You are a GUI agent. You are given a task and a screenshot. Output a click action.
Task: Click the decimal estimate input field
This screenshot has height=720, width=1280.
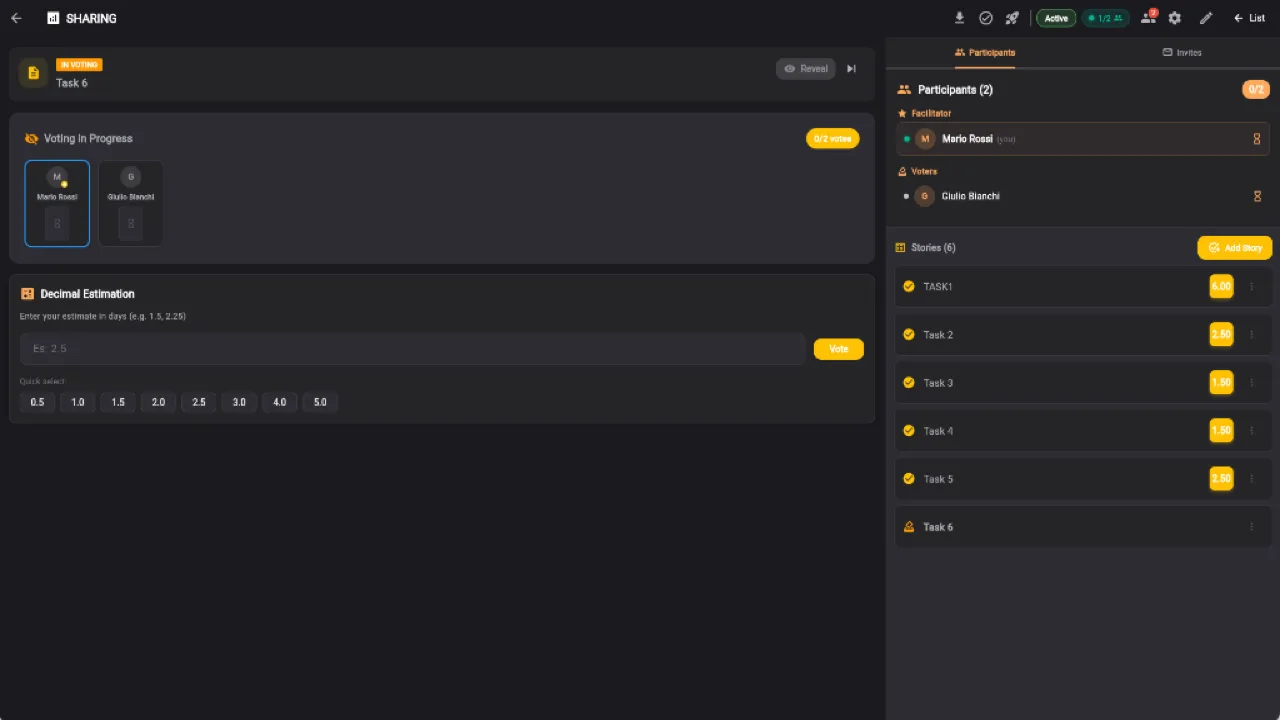(412, 349)
